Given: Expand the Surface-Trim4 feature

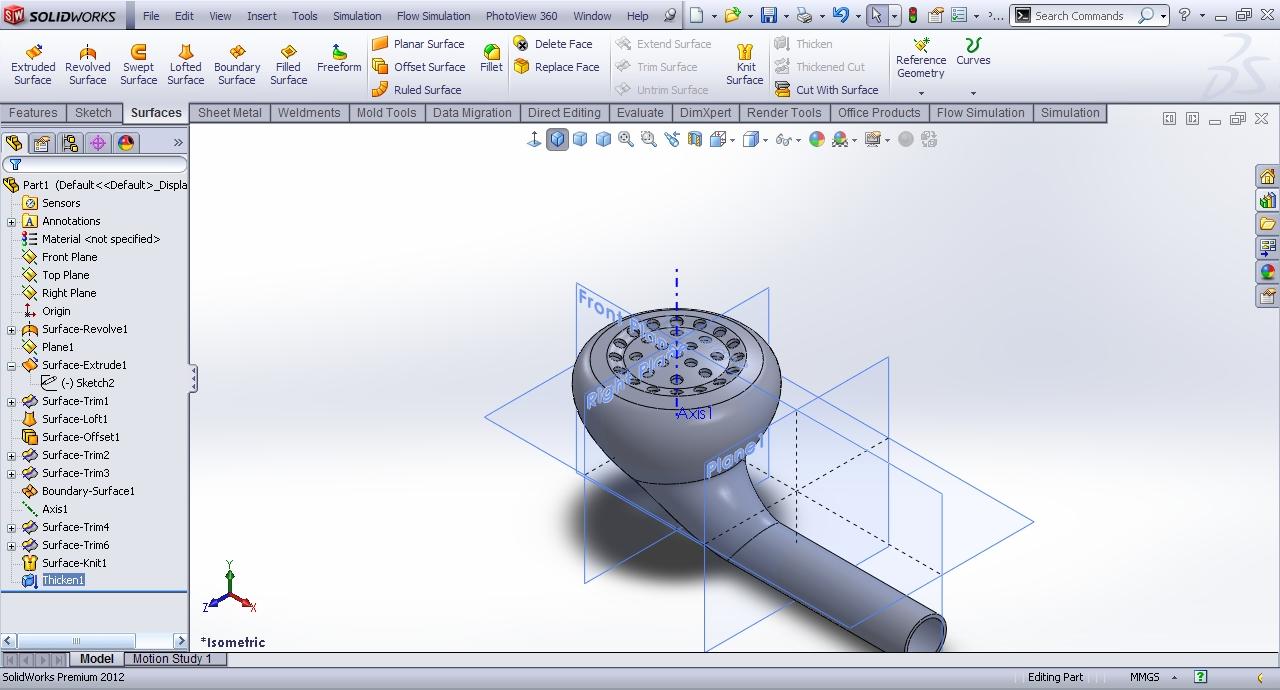Looking at the screenshot, I should pos(12,527).
